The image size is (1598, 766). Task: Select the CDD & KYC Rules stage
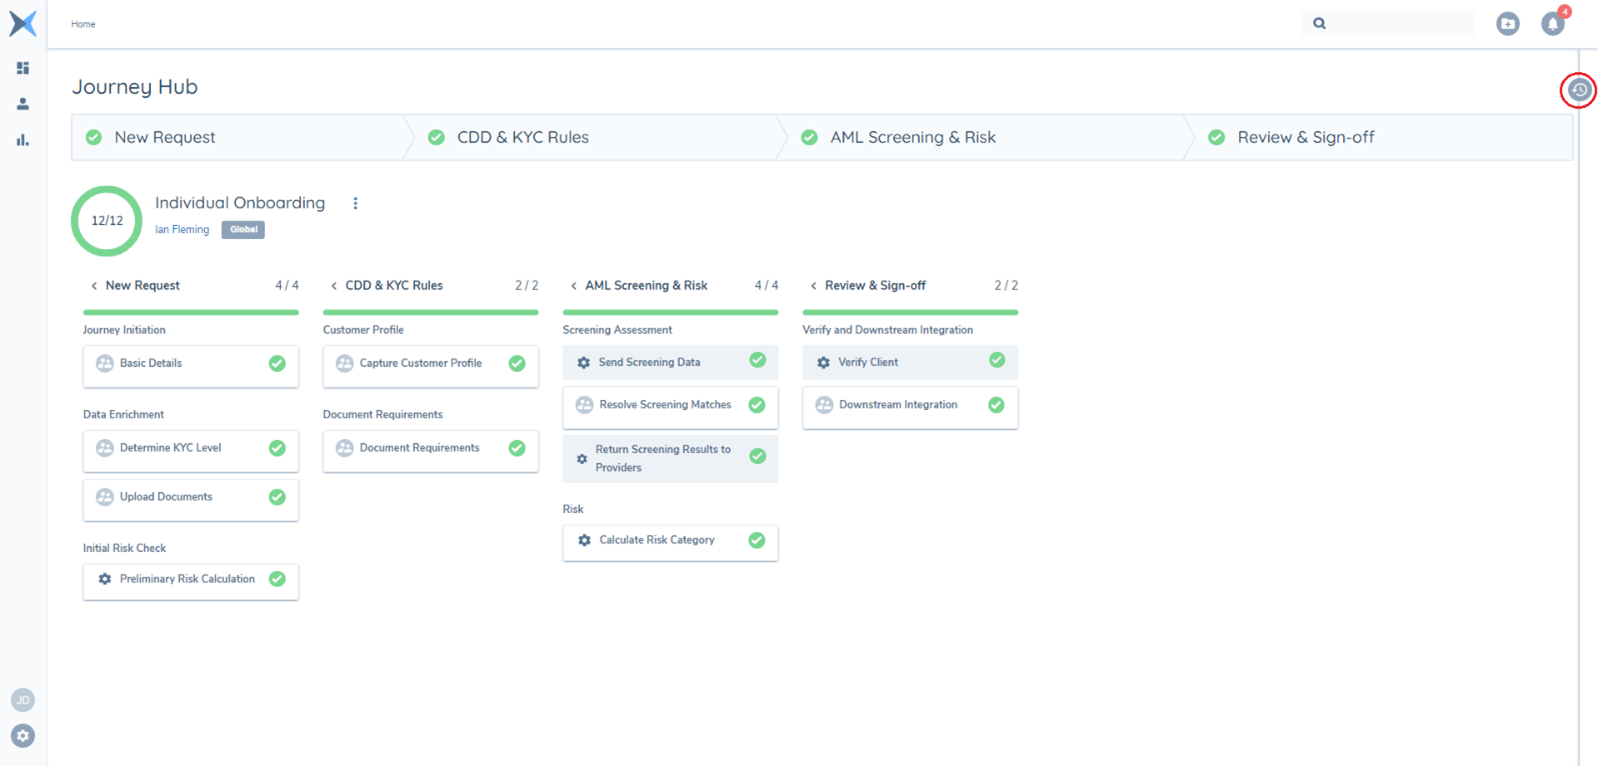[x=522, y=138]
